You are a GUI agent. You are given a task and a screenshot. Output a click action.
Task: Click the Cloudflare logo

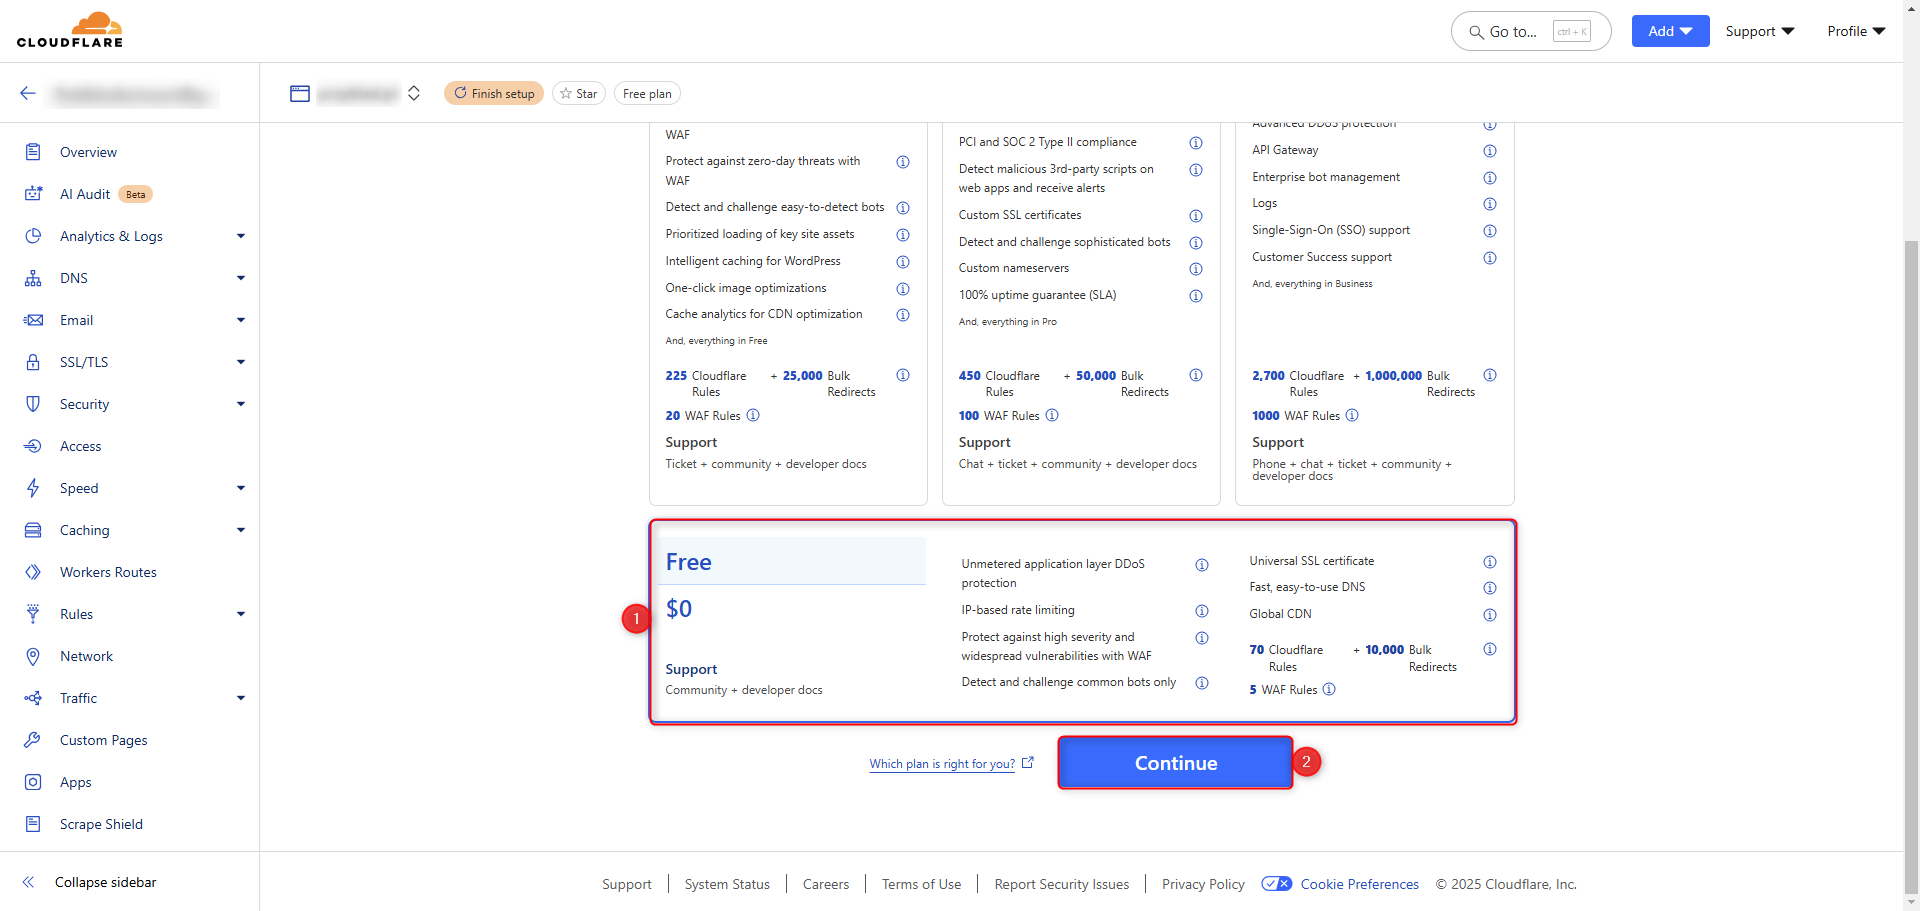(x=70, y=30)
